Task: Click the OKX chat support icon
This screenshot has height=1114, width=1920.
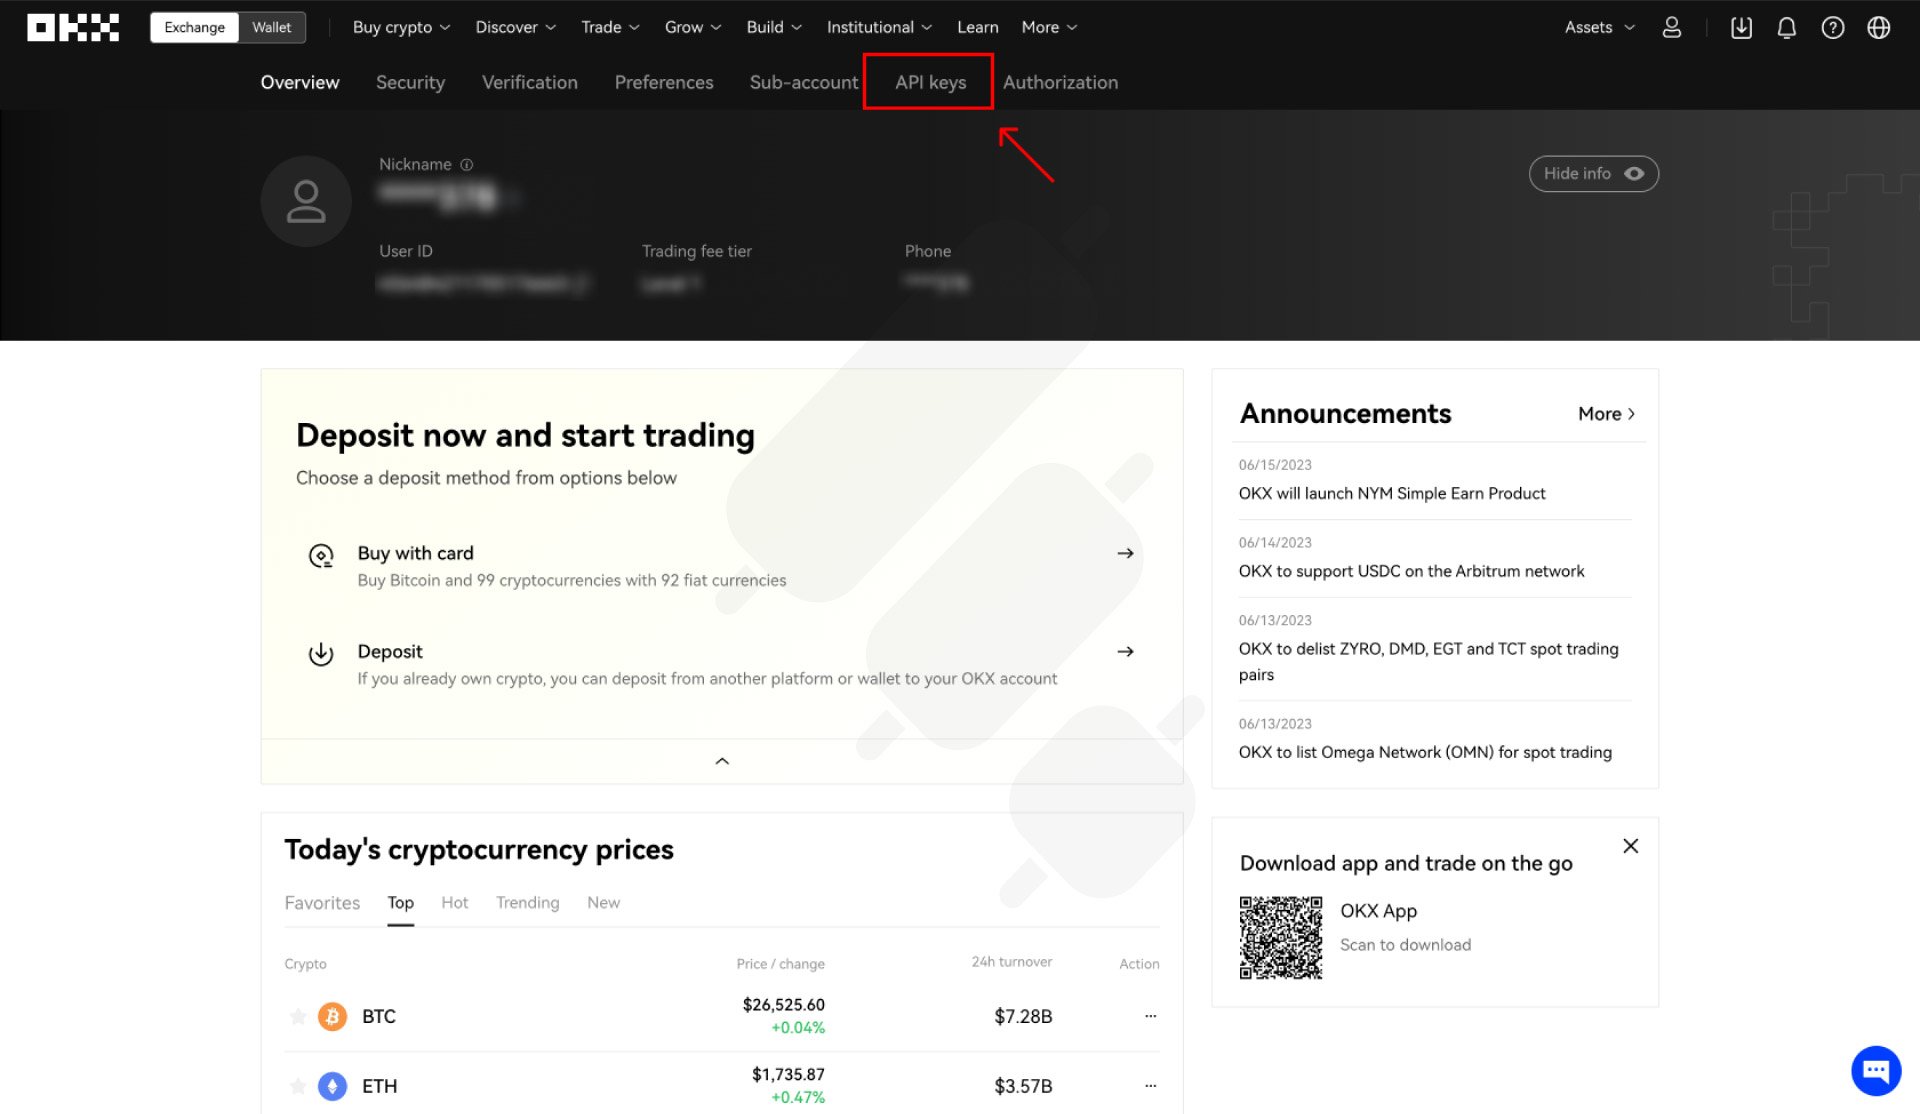Action: tap(1876, 1070)
